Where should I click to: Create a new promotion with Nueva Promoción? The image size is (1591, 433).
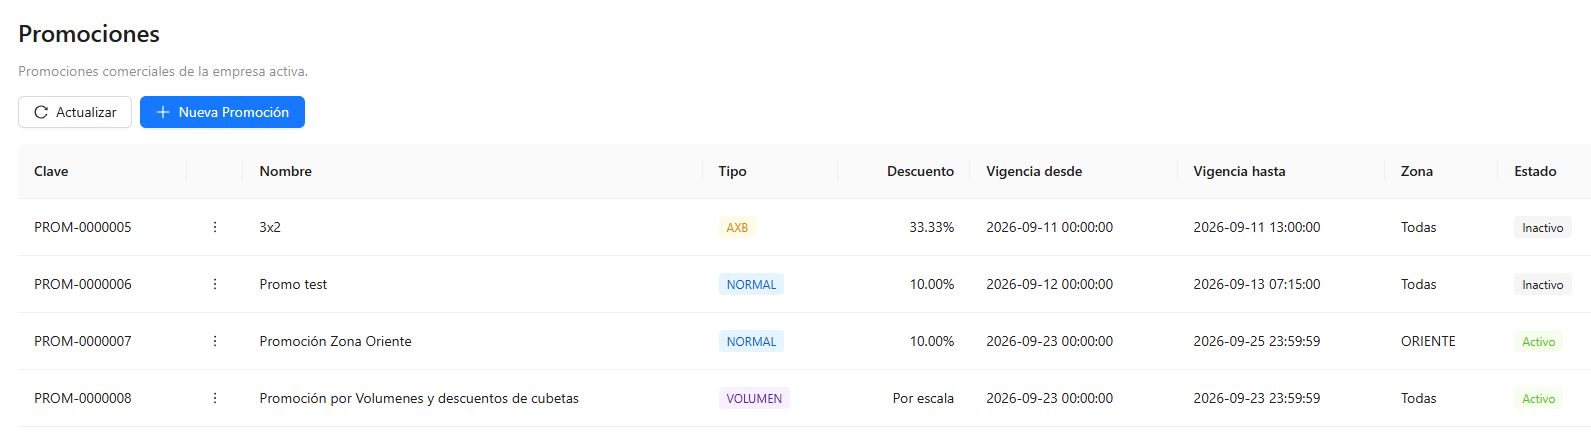click(x=222, y=112)
